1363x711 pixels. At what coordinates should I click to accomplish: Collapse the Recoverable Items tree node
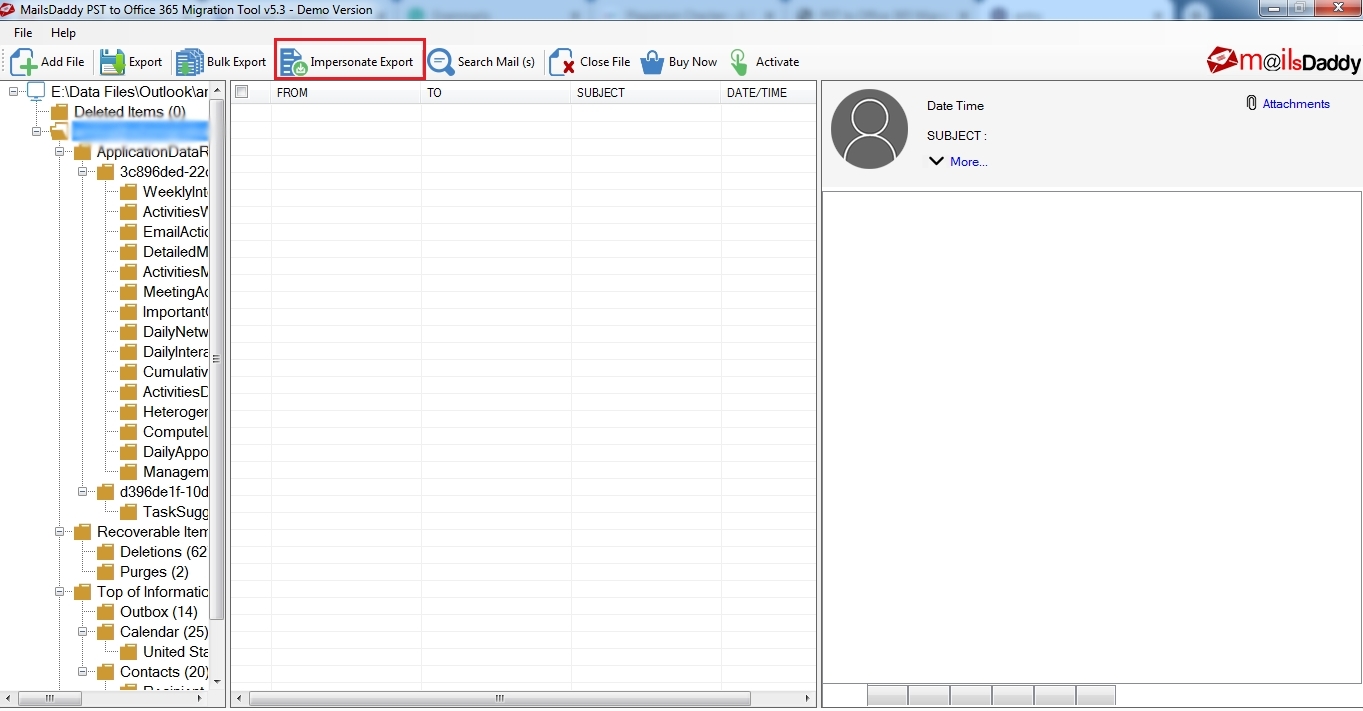pos(60,531)
